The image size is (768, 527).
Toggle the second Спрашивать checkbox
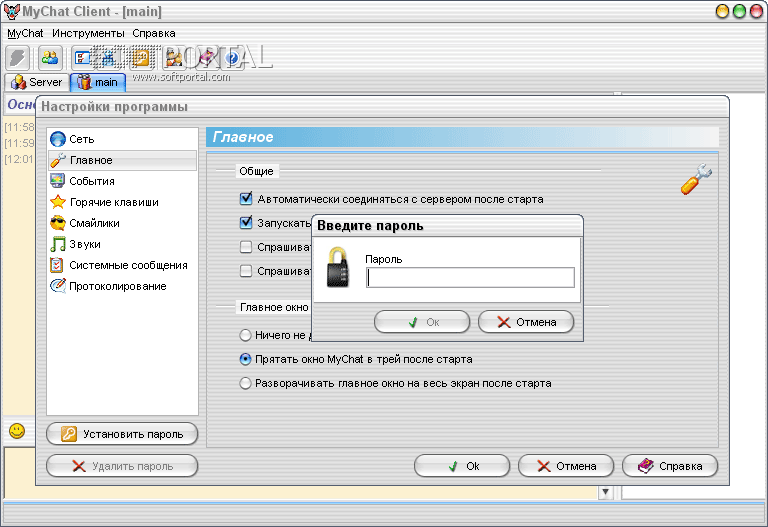[246, 271]
